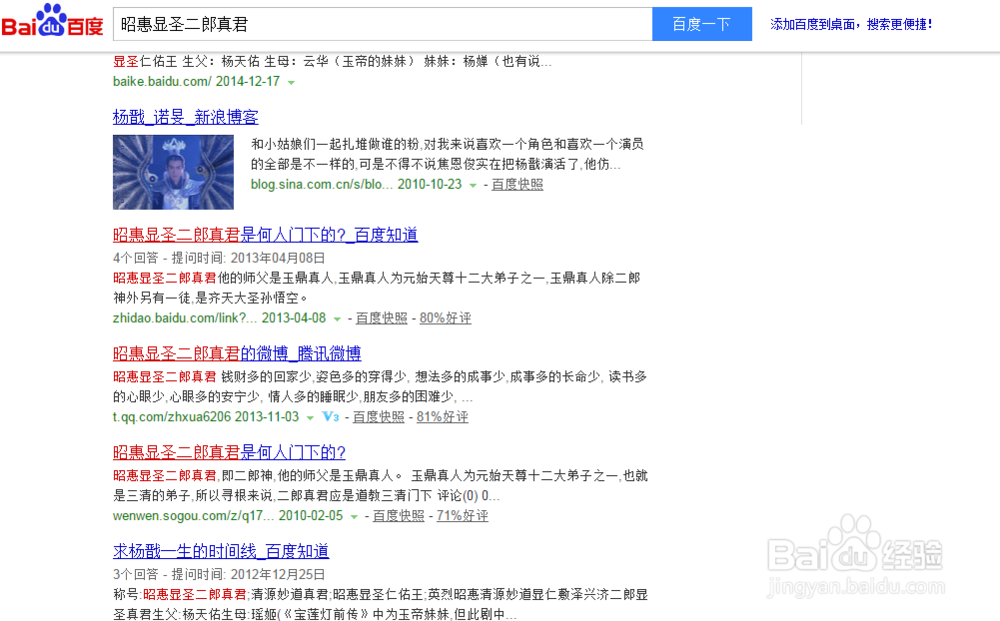Click the zhidao.baidu.com/link?... URL text
This screenshot has width=1000, height=621.
tap(186, 318)
